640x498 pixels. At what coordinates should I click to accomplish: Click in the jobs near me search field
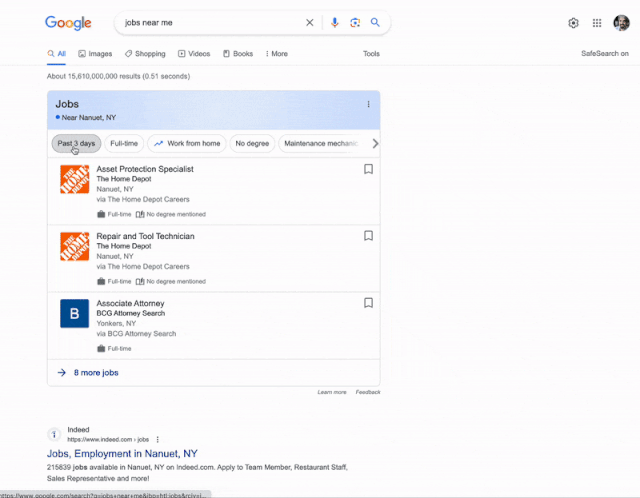pyautogui.click(x=212, y=23)
